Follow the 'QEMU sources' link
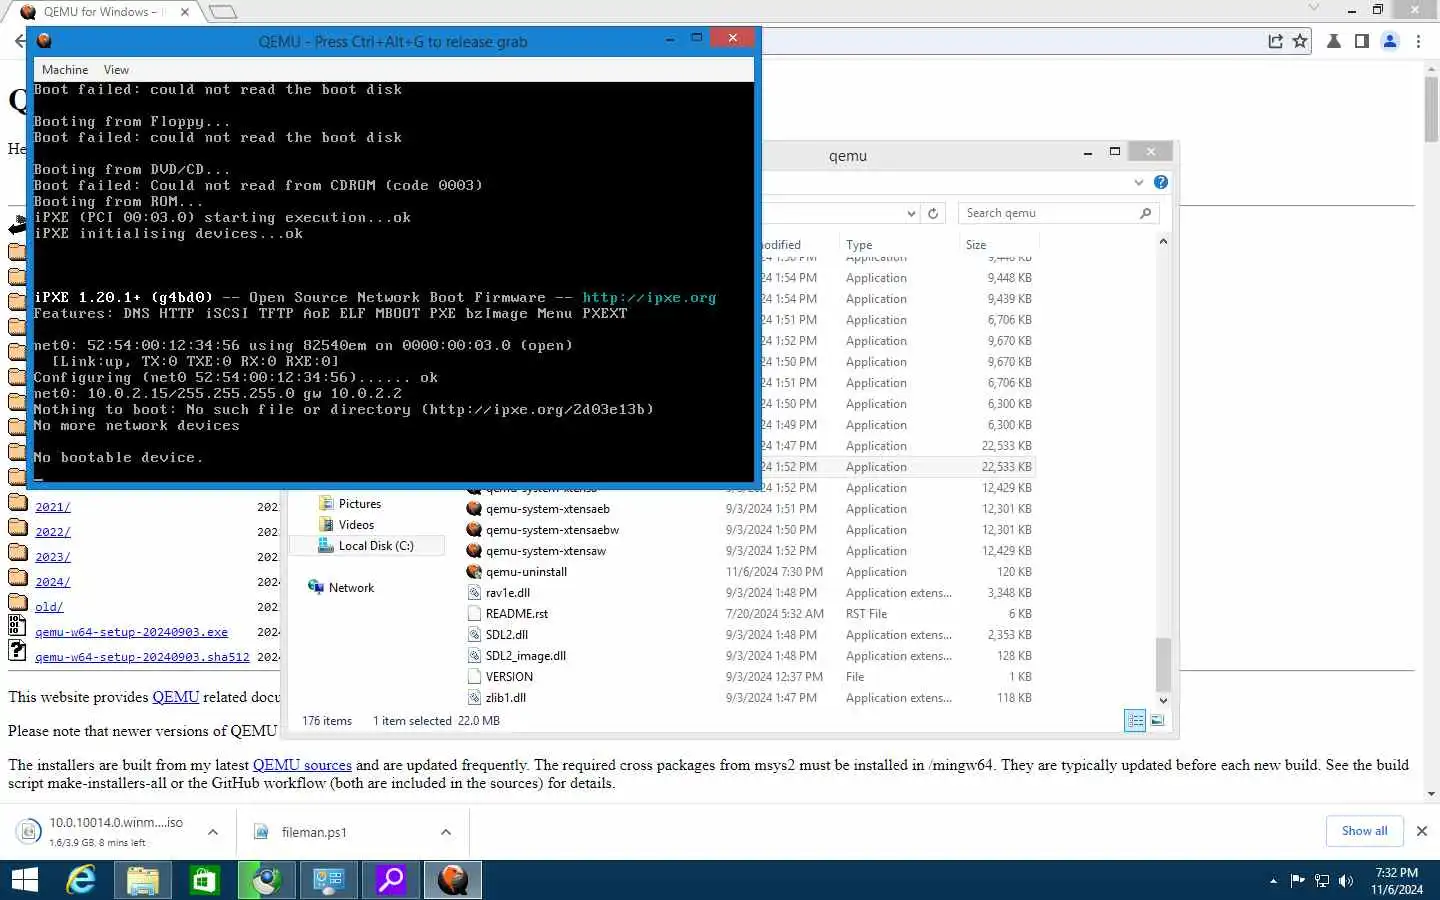 302,765
